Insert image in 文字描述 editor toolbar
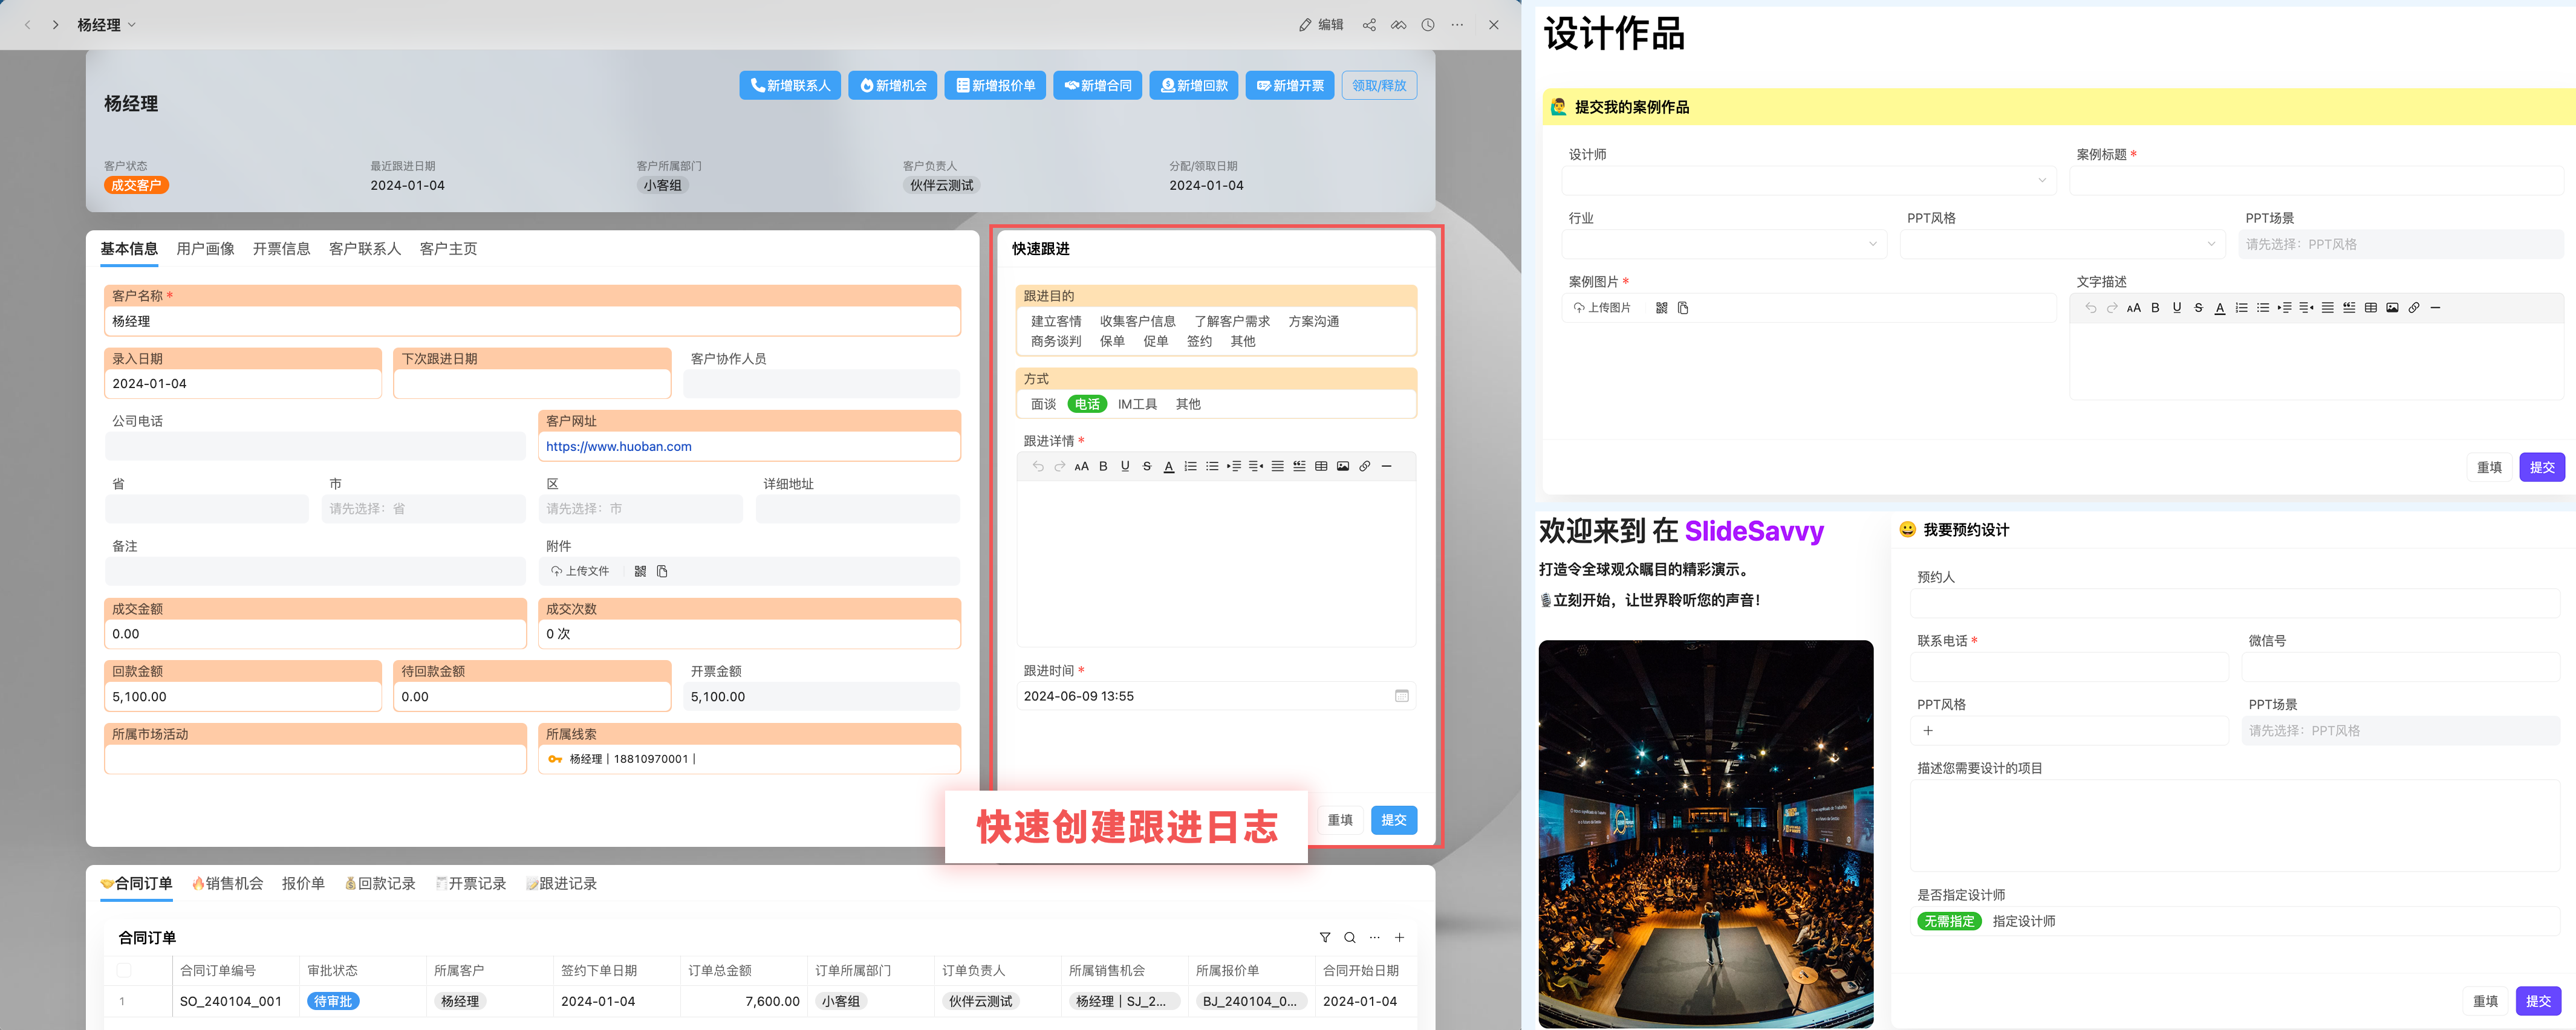The width and height of the screenshot is (2576, 1030). (2392, 308)
